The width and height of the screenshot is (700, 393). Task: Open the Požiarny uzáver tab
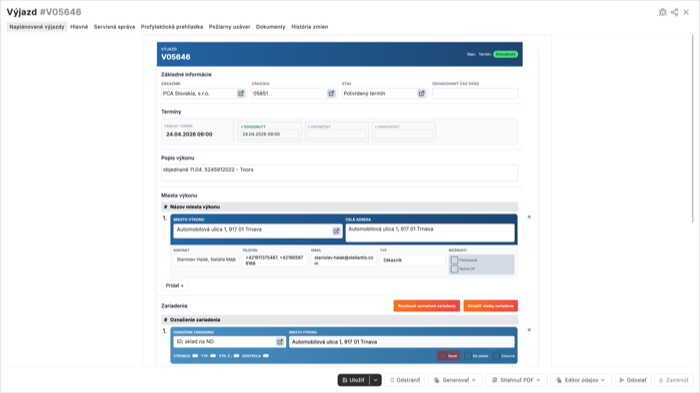229,27
